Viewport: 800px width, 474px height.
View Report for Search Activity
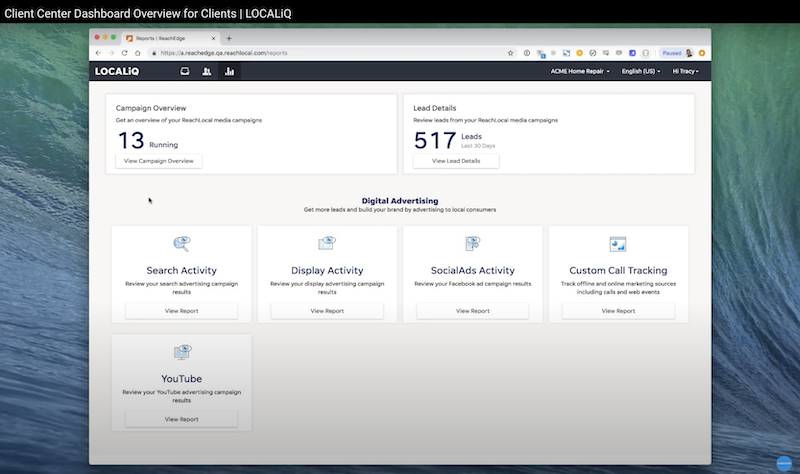[182, 311]
